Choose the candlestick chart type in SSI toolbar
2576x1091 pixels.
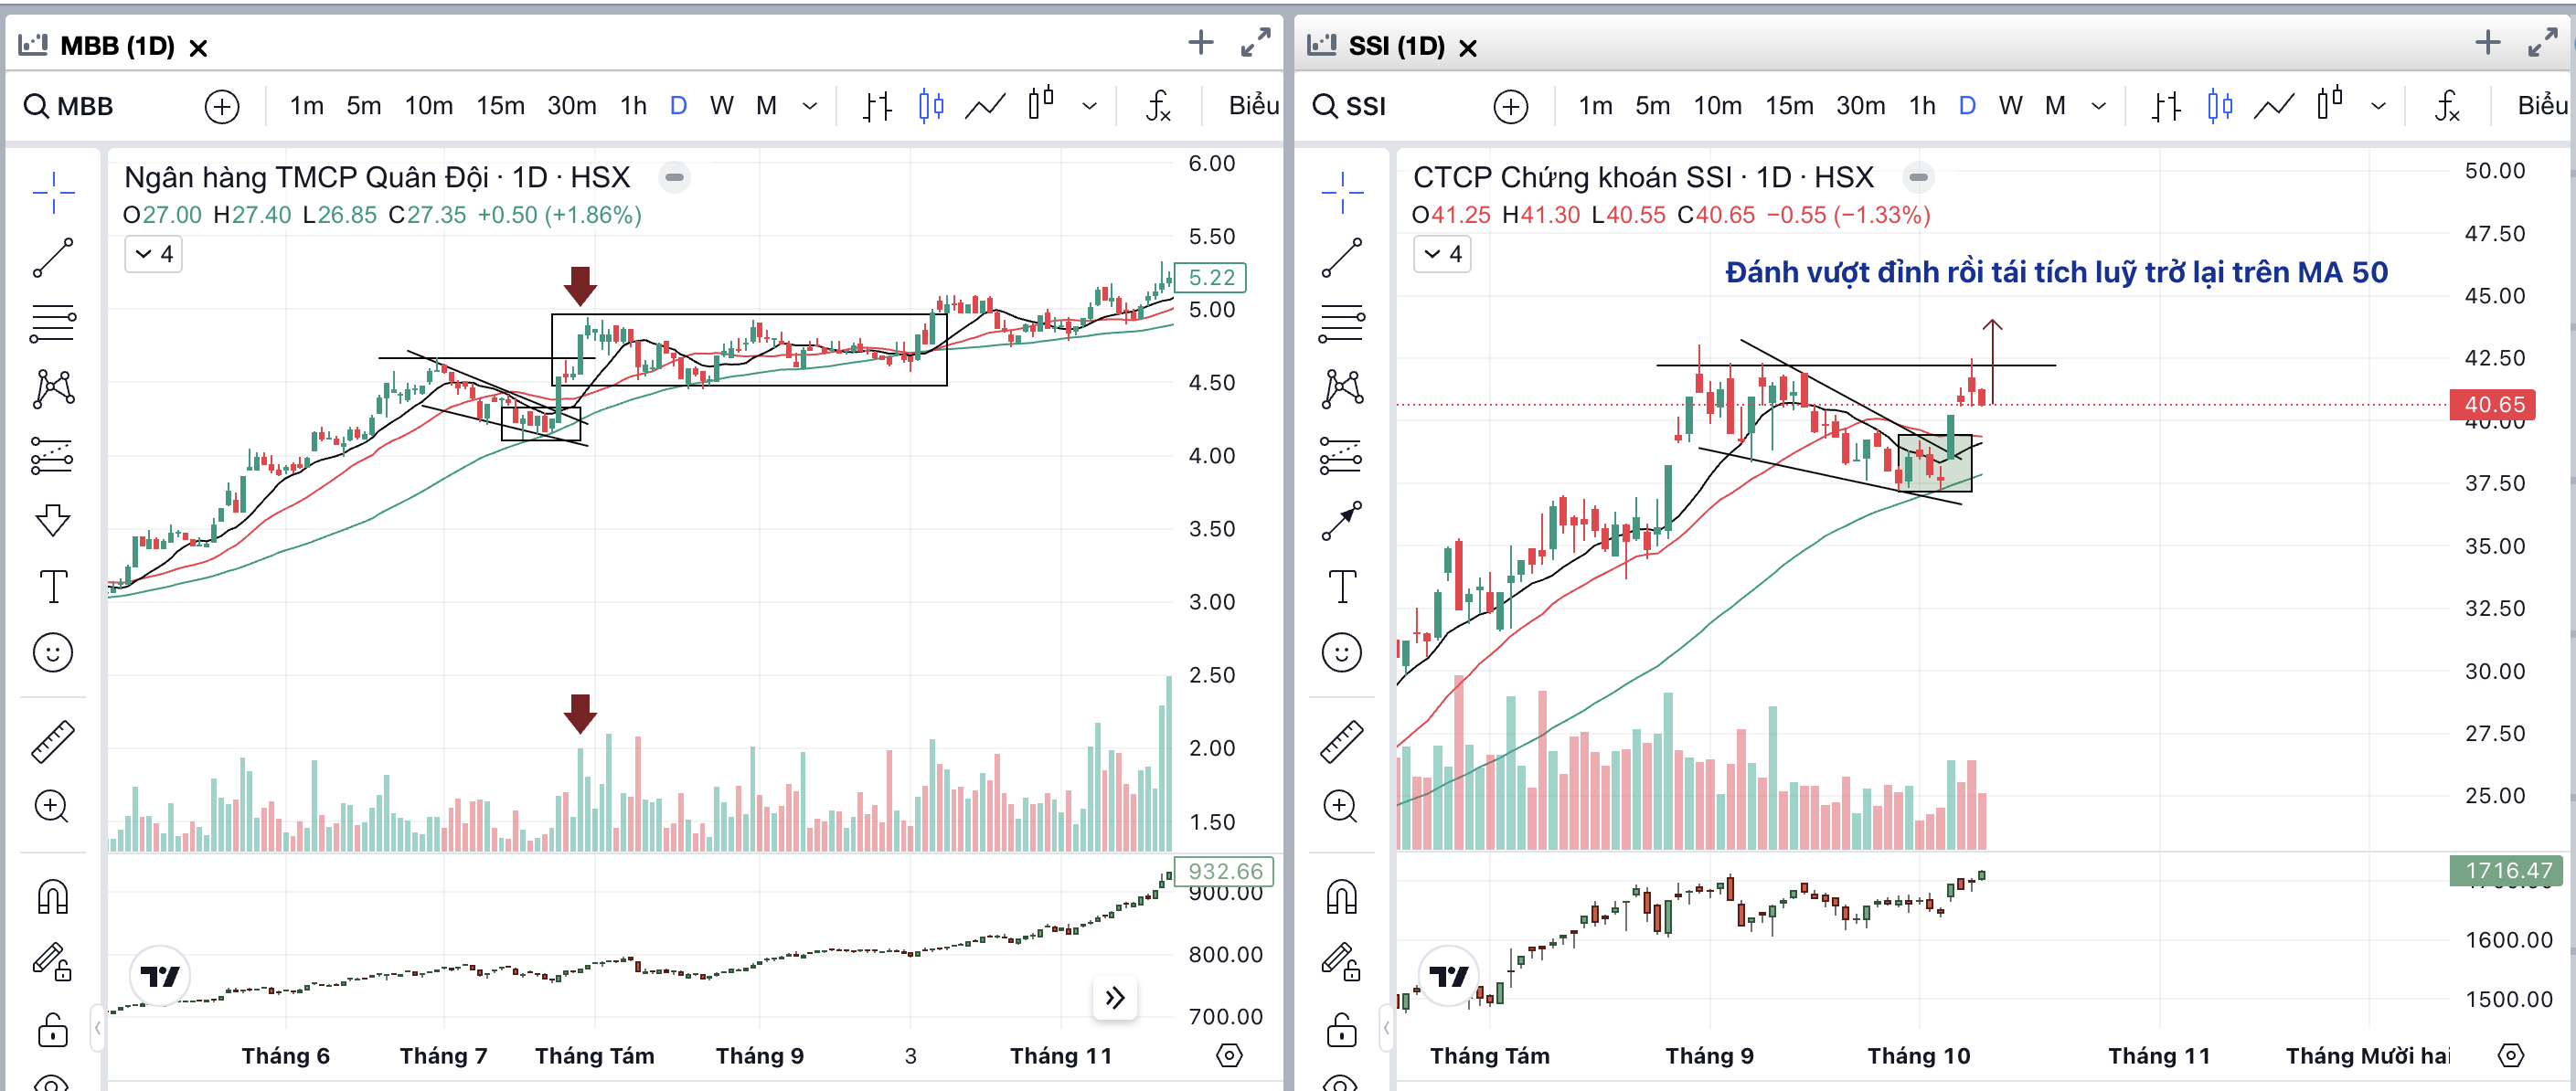pos(2220,105)
